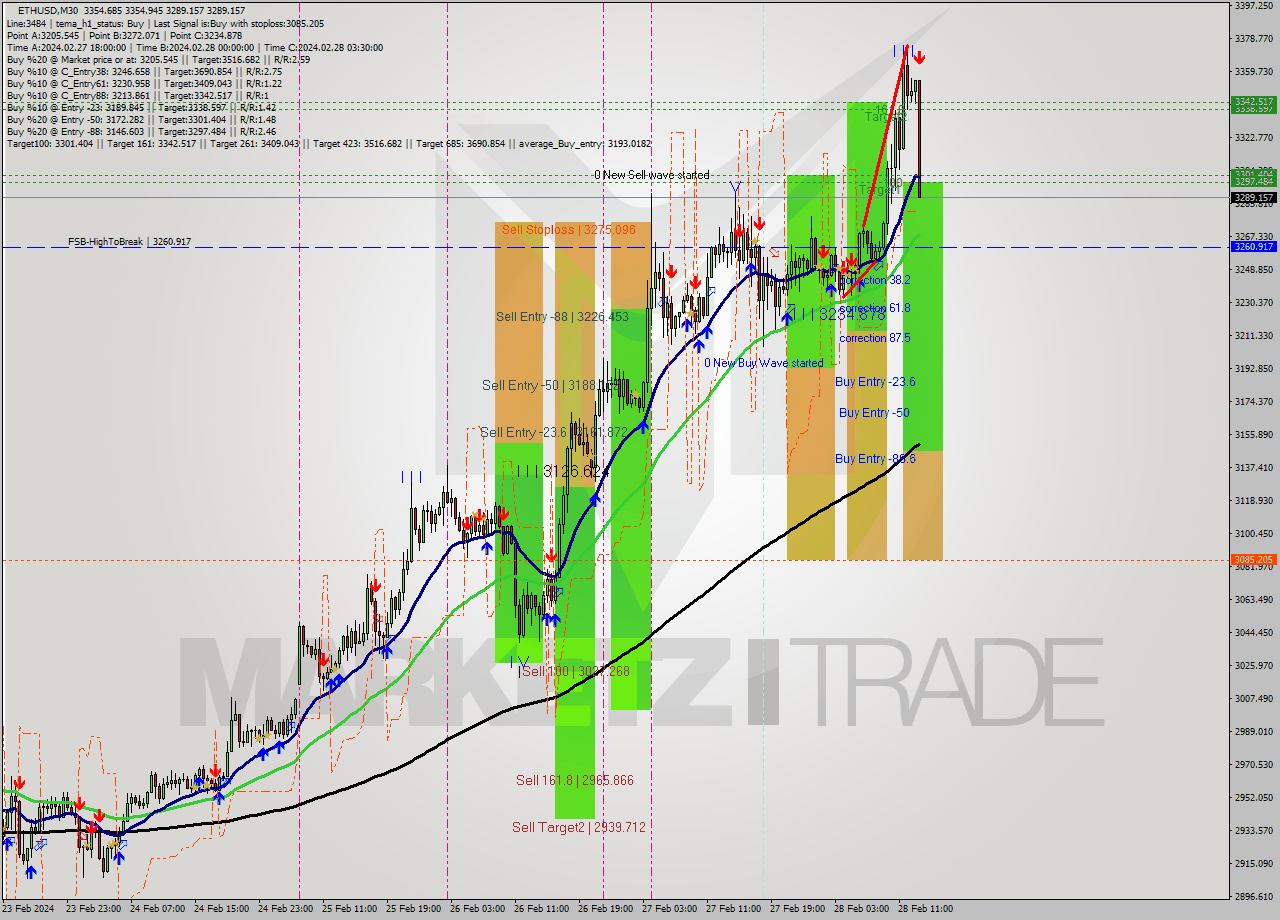This screenshot has width=1280, height=920.
Task: Click the 3155.890 price axis label
Action: click(1254, 435)
